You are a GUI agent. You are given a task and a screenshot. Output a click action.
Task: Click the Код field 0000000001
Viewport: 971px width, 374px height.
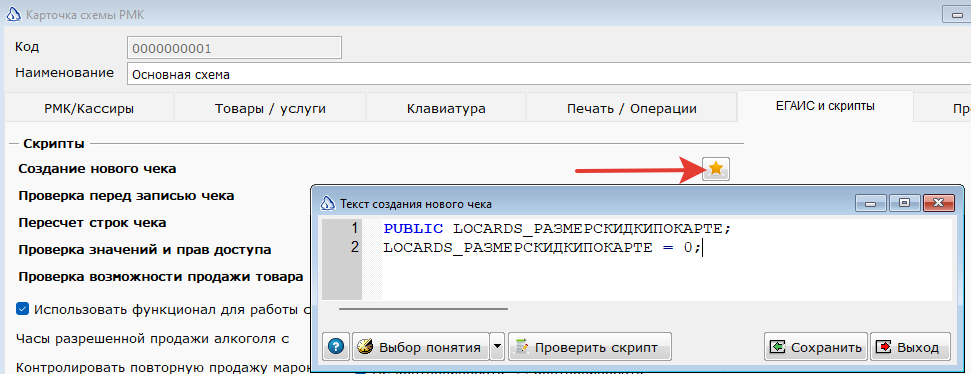pyautogui.click(x=234, y=48)
